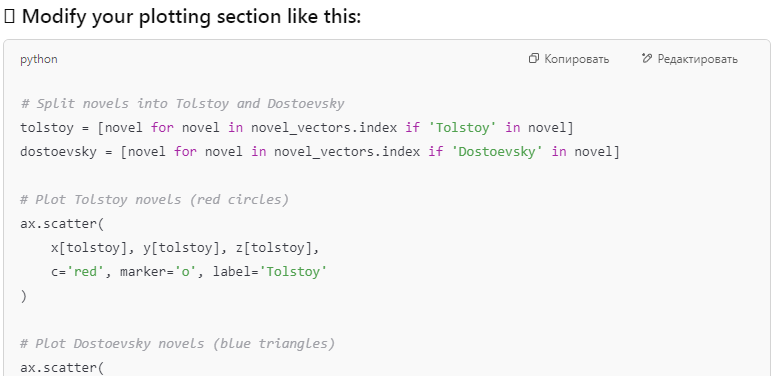Click the copy icon beside Копировать

tap(534, 59)
